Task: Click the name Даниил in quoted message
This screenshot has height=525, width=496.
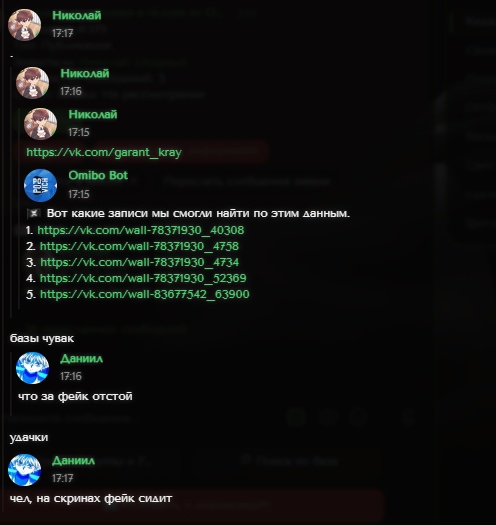Action: click(81, 359)
